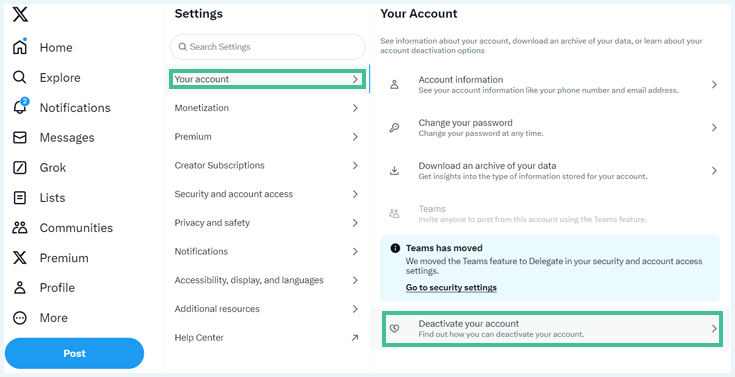Click Premium label in left sidebar
The image size is (735, 377).
[x=64, y=257]
